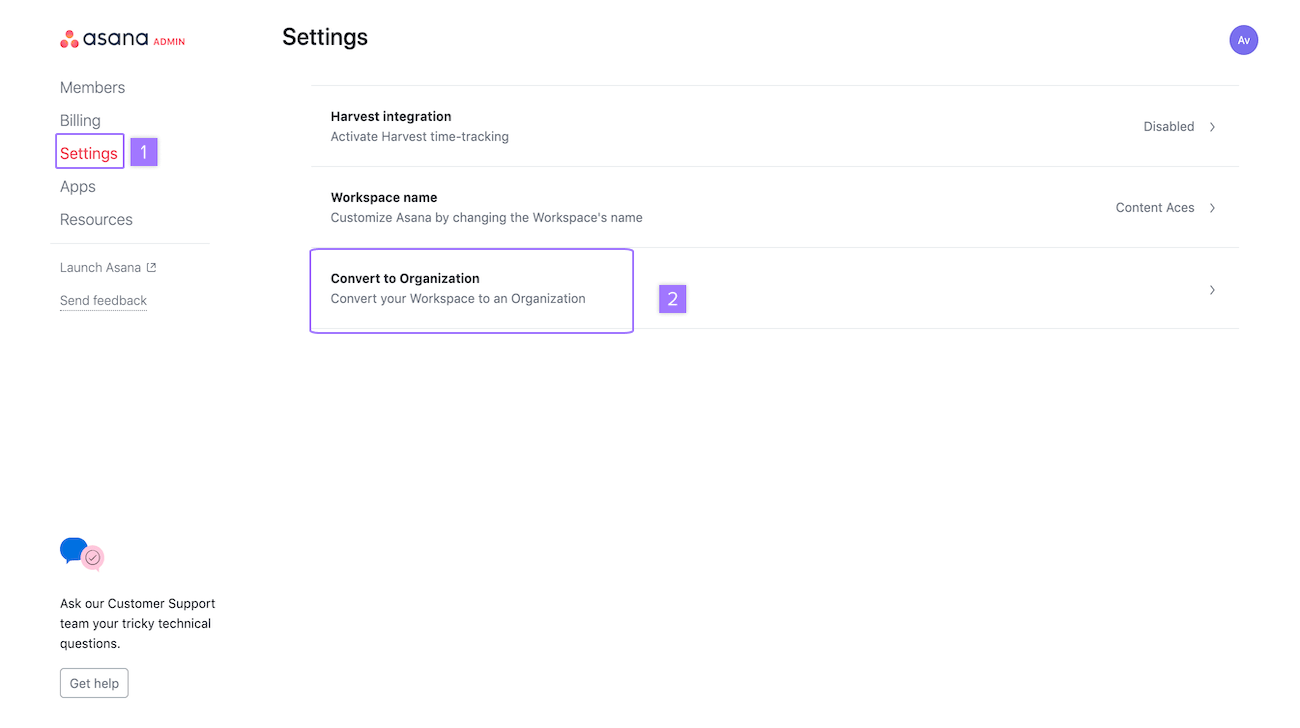
Task: Click the Launch Asana external-link icon
Action: point(152,268)
